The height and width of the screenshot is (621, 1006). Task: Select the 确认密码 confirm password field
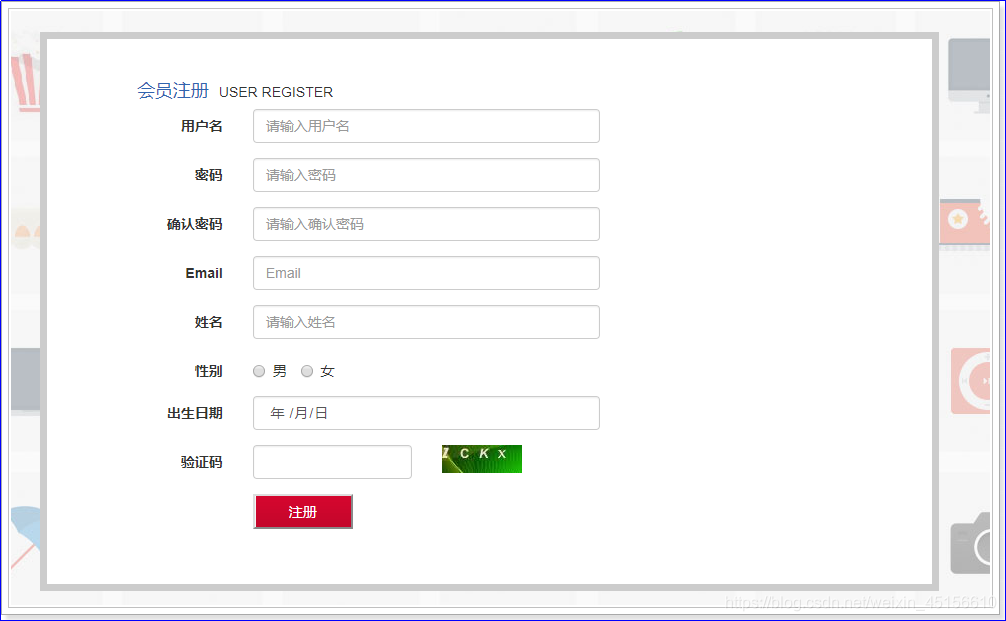tap(426, 224)
